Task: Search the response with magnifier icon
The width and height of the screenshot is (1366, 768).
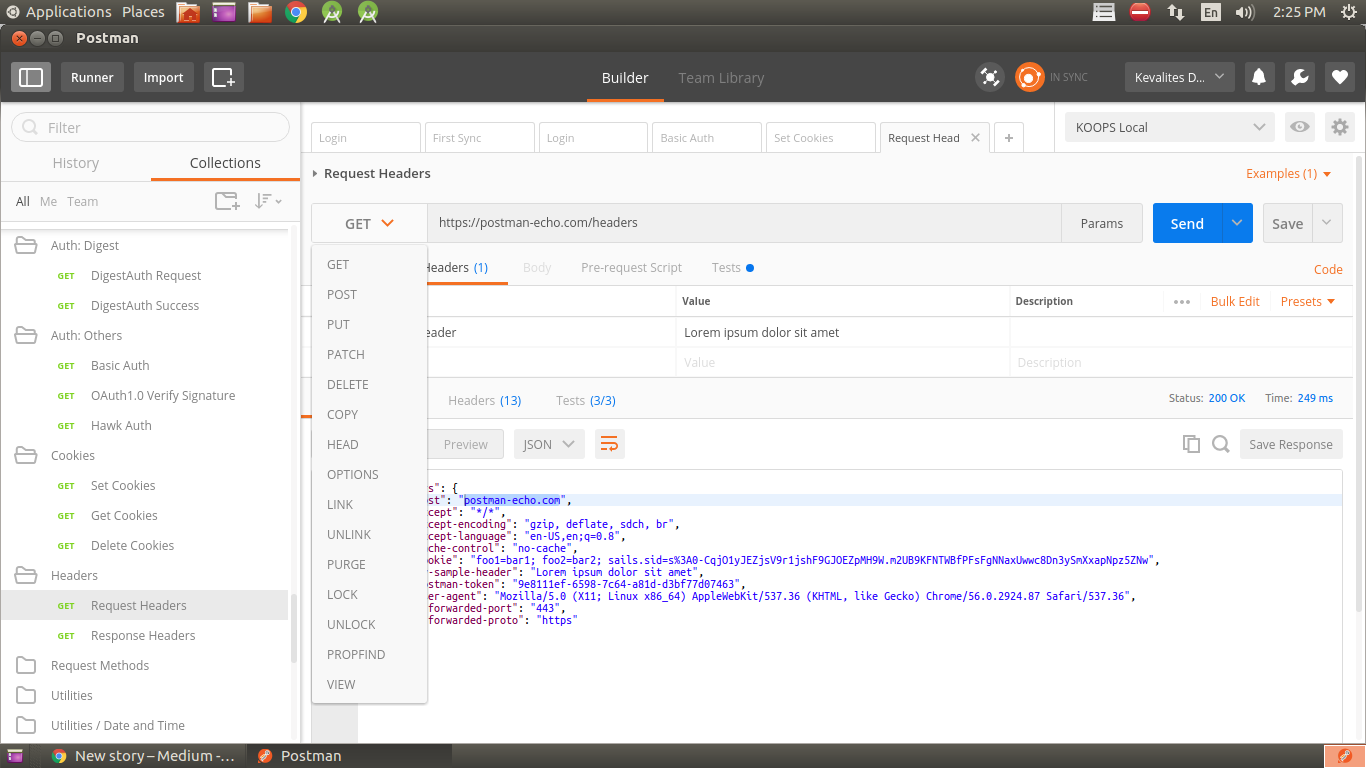Action: 1220,444
